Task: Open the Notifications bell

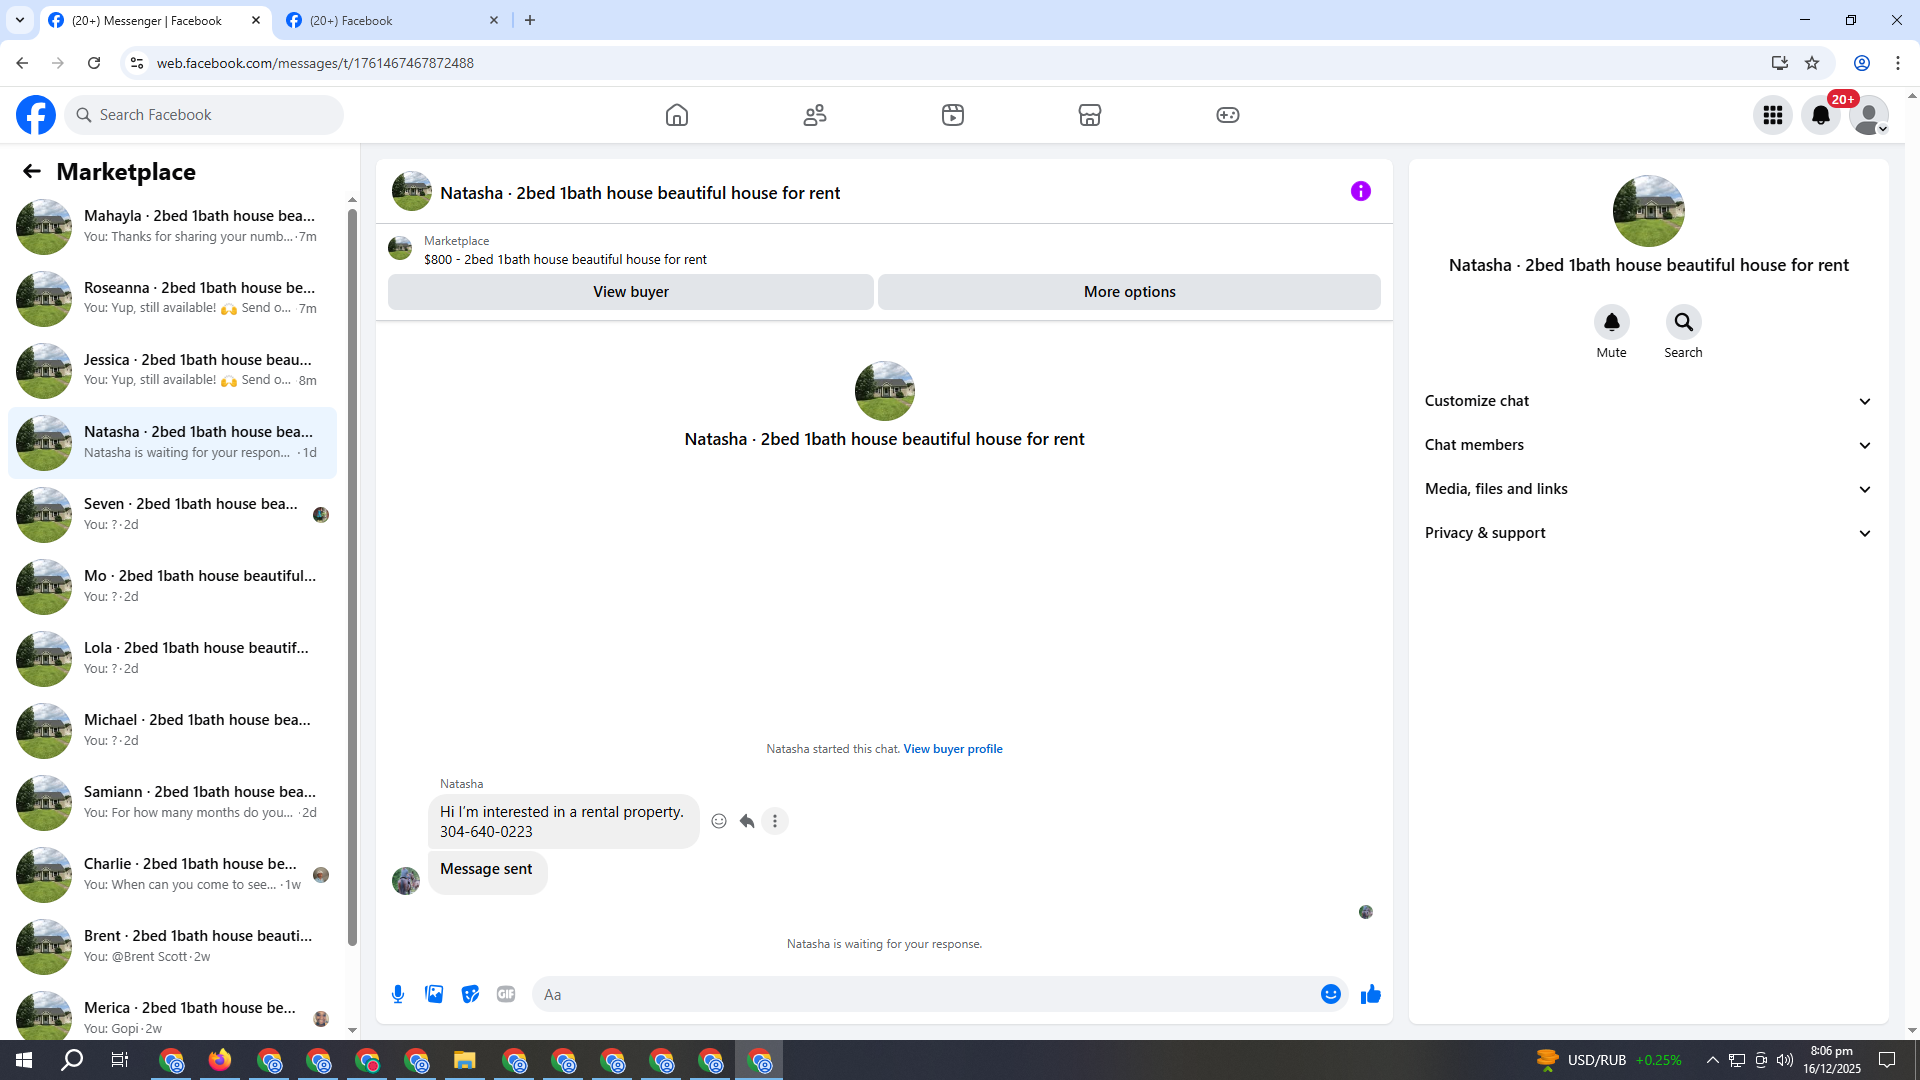Action: pos(1821,115)
